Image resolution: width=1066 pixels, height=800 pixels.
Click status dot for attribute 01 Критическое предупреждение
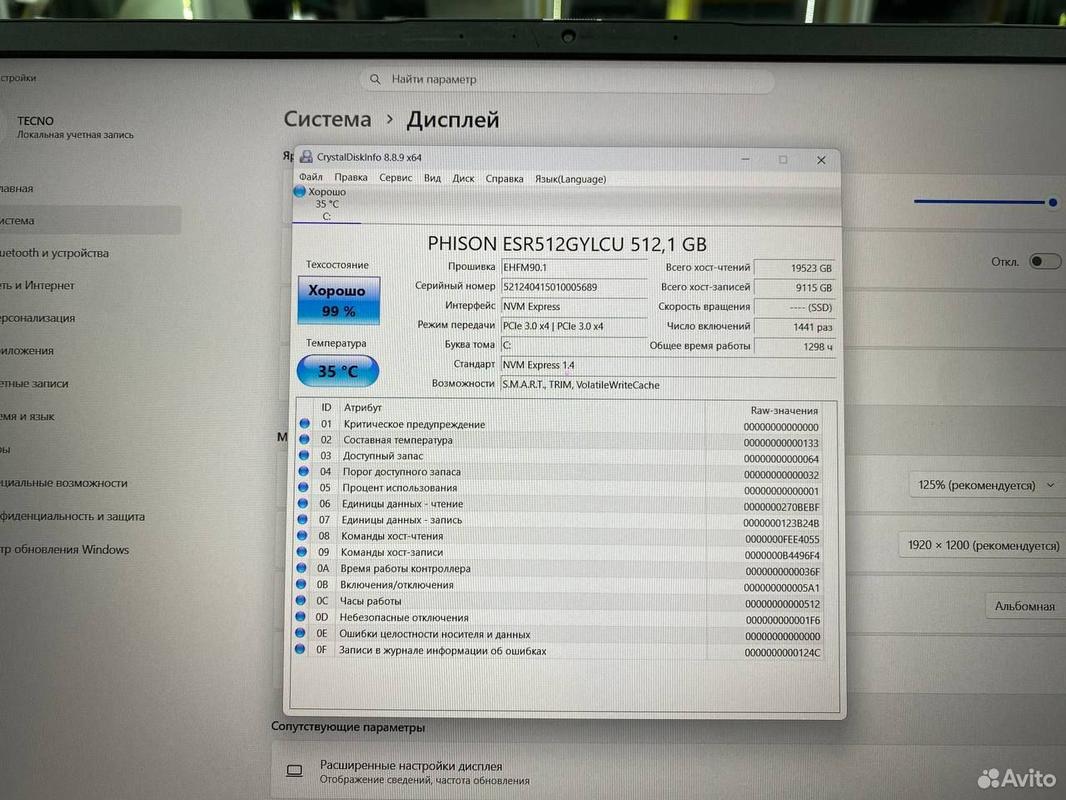[305, 423]
